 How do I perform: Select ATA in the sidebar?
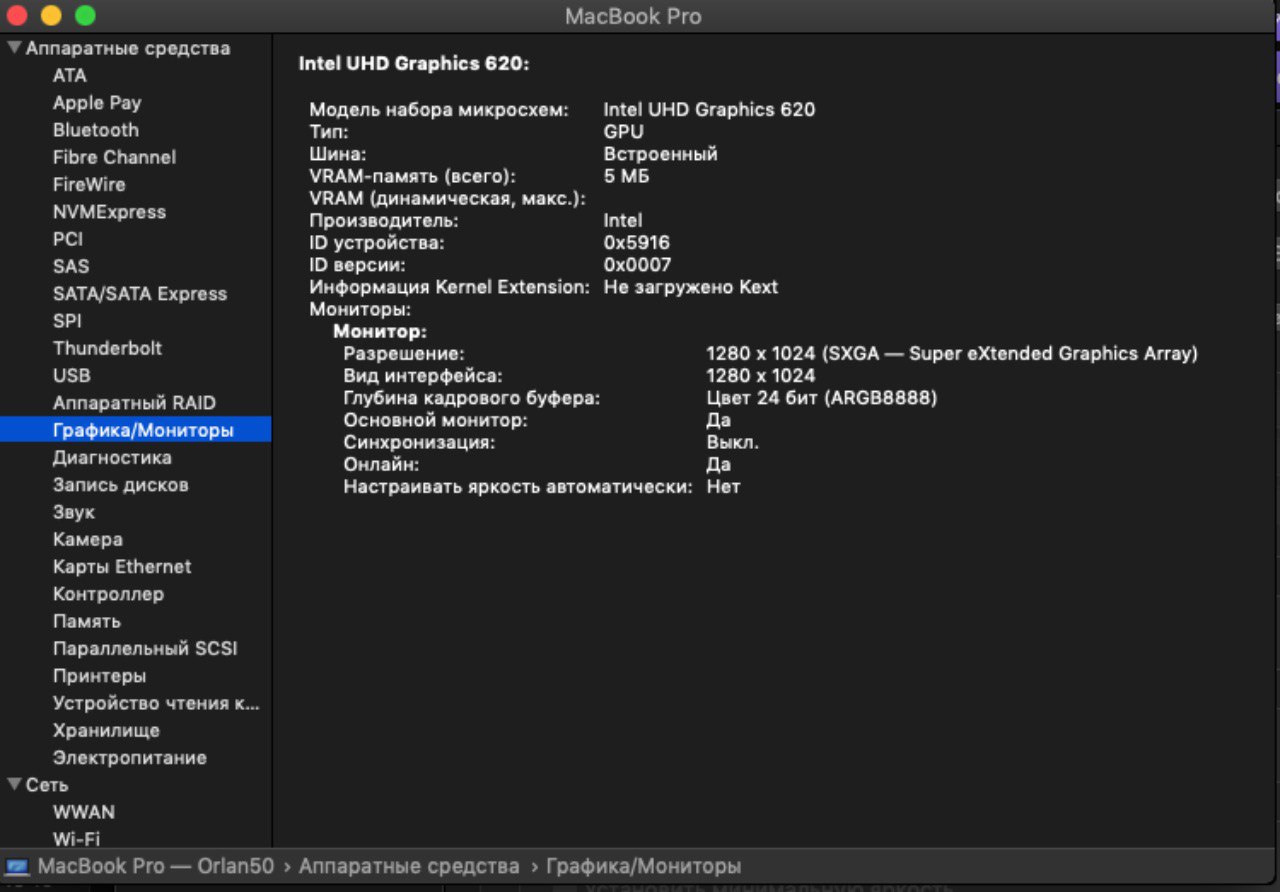click(x=70, y=76)
